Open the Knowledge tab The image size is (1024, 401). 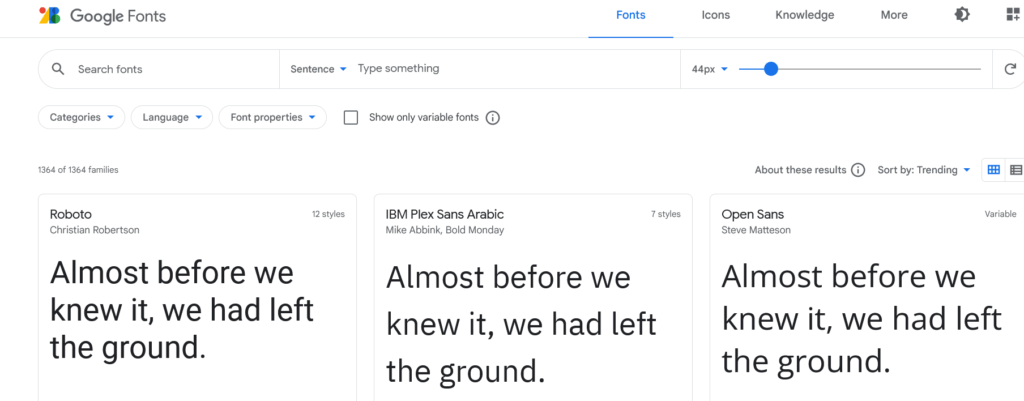[805, 15]
